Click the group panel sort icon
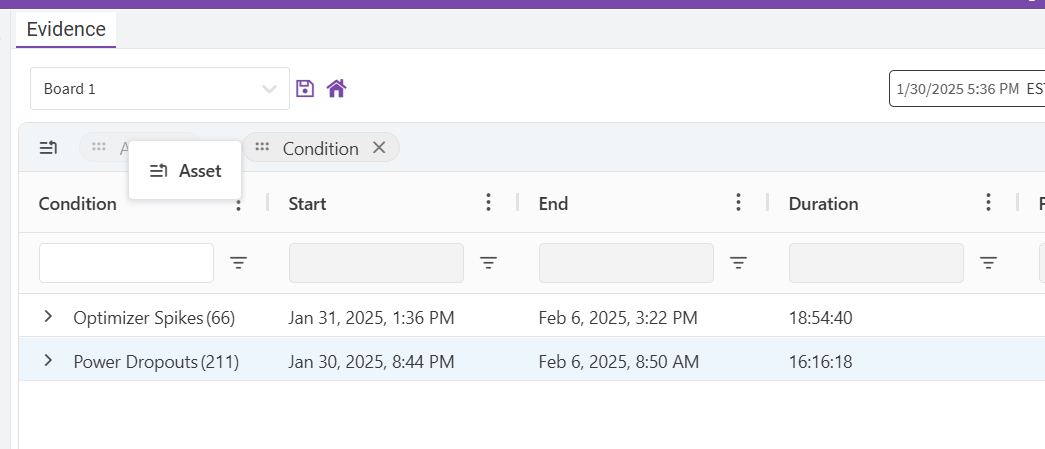Viewport: 1045px width, 449px height. (x=48, y=148)
